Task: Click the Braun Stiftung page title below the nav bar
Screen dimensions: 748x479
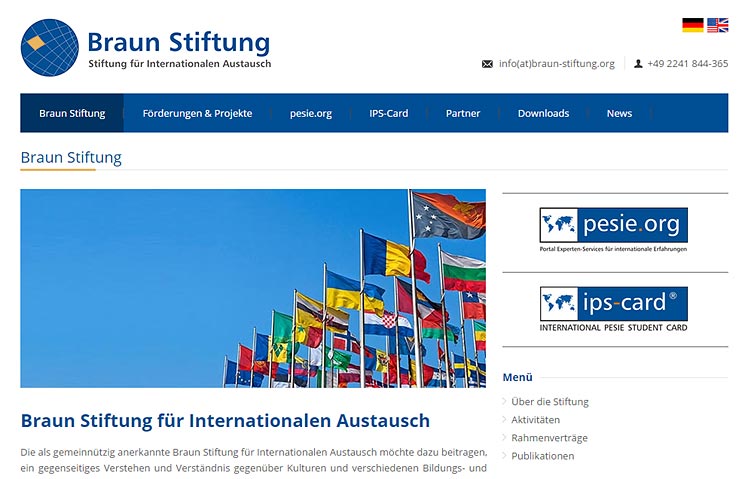Action: point(71,157)
